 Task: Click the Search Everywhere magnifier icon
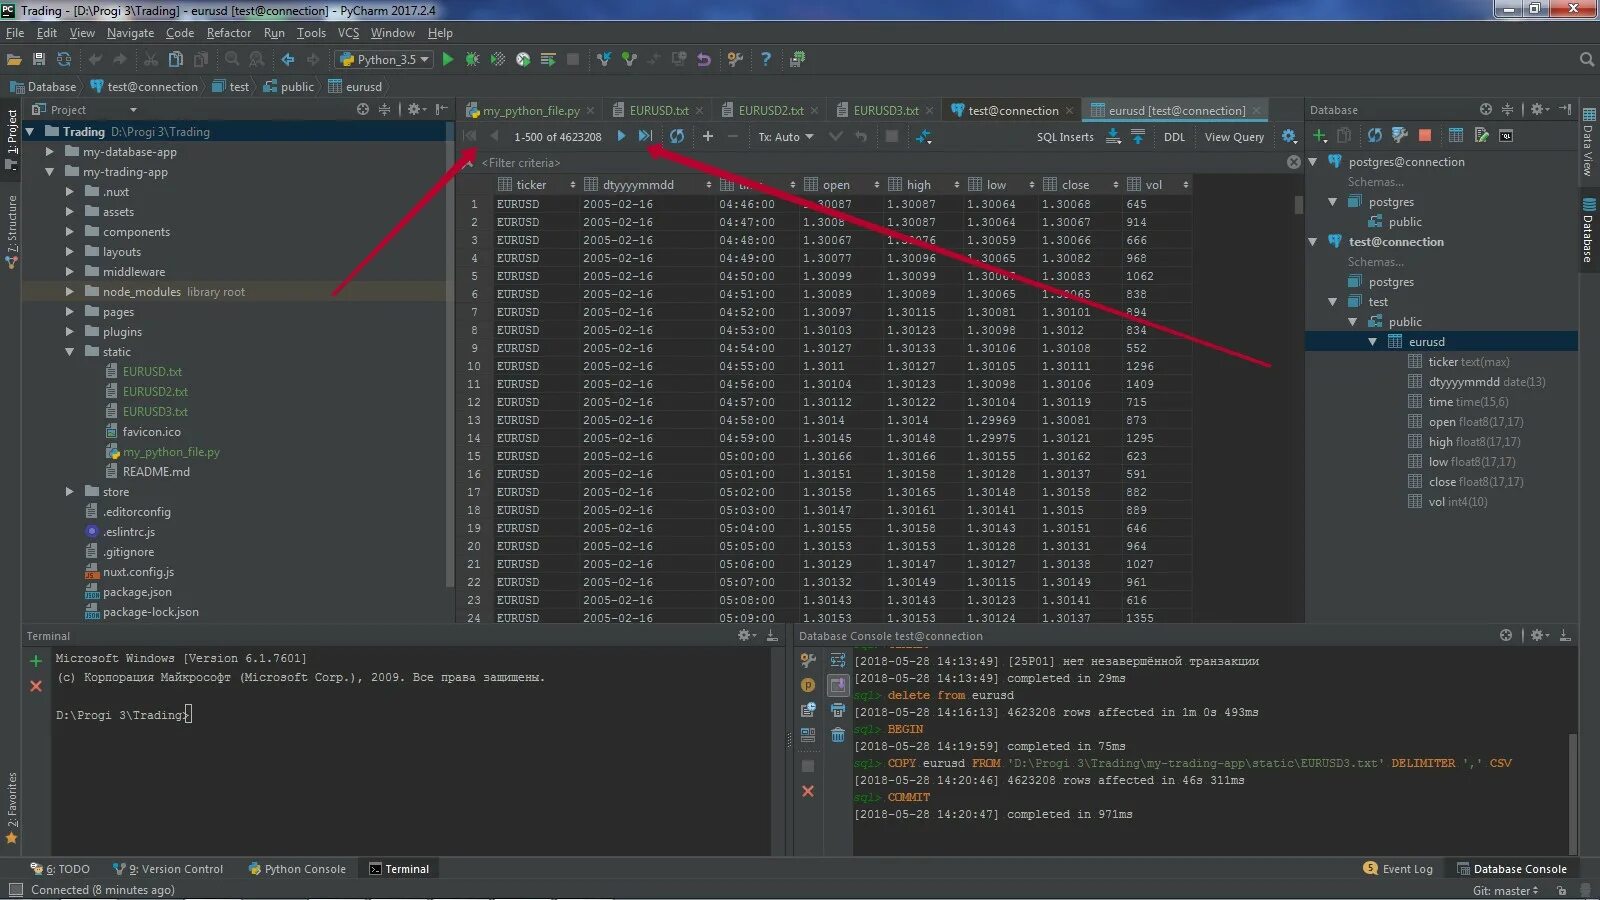pos(1586,59)
